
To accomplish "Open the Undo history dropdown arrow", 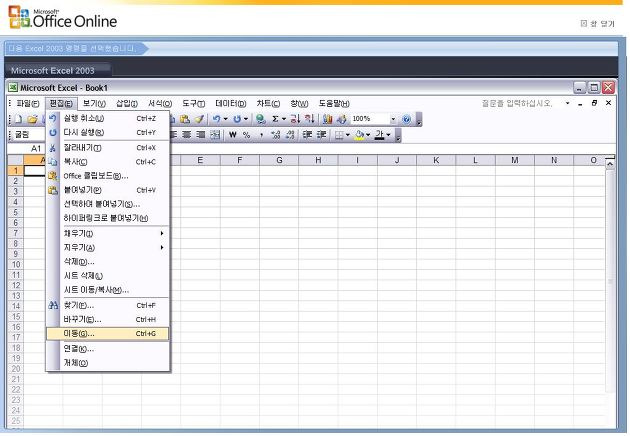I will [x=225, y=119].
